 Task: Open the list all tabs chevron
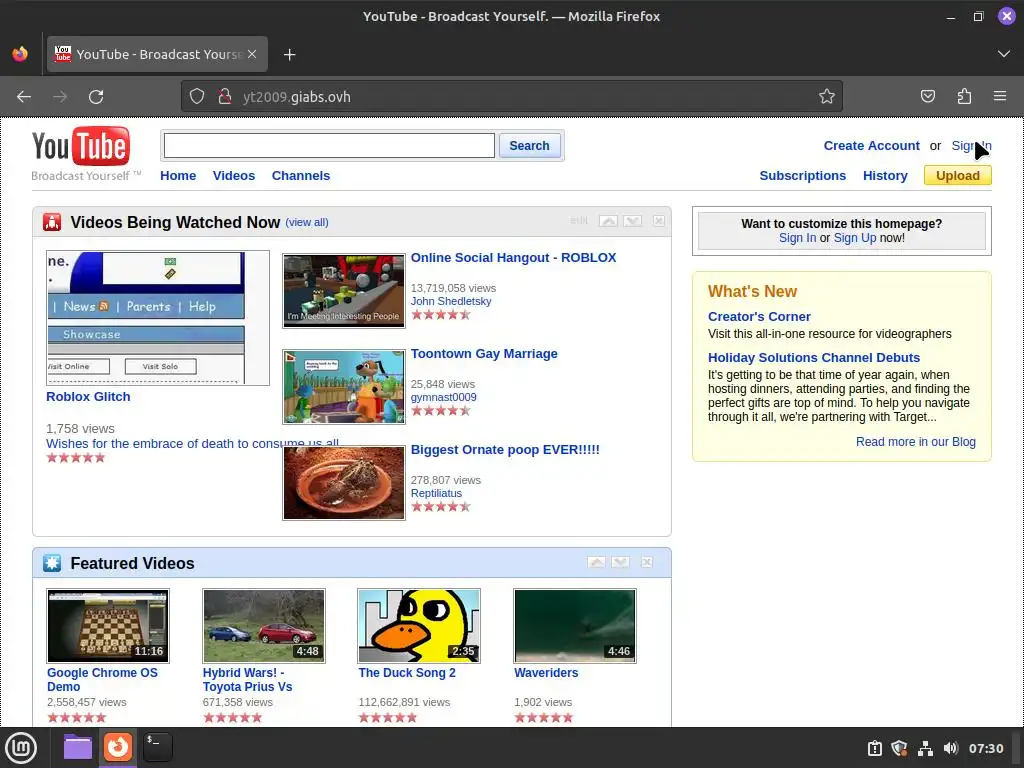click(1004, 54)
